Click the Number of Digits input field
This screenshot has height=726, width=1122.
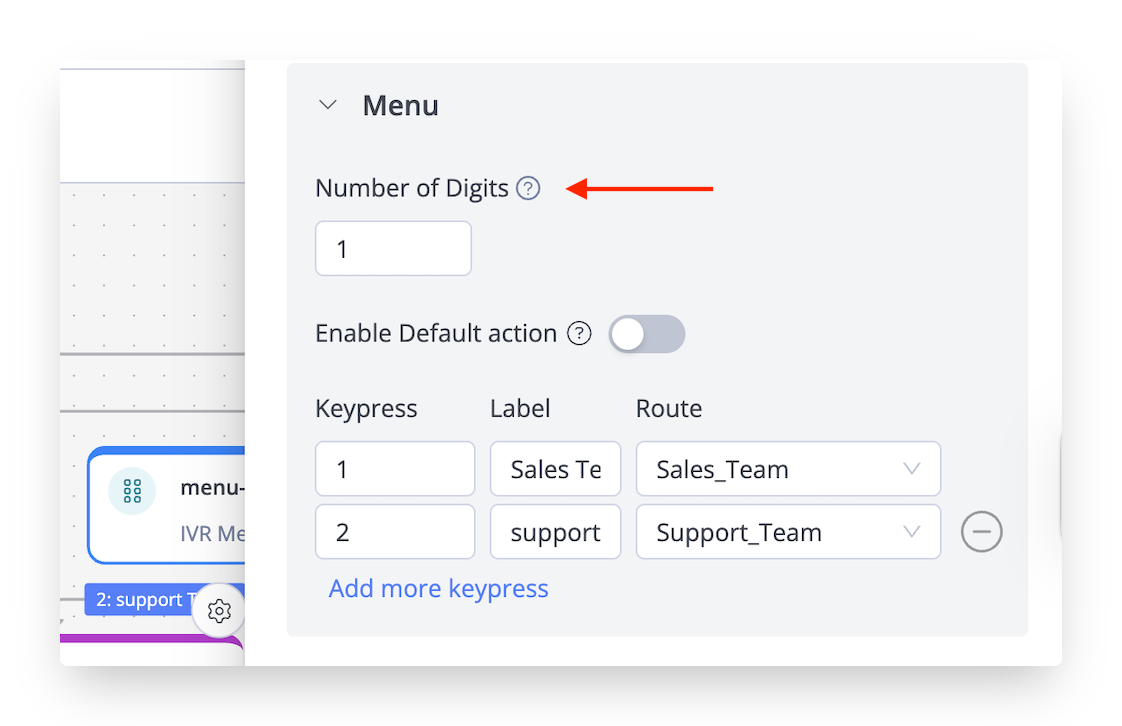tap(393, 248)
